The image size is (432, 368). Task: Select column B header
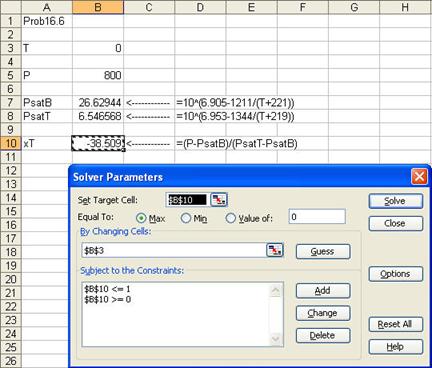coord(98,7)
